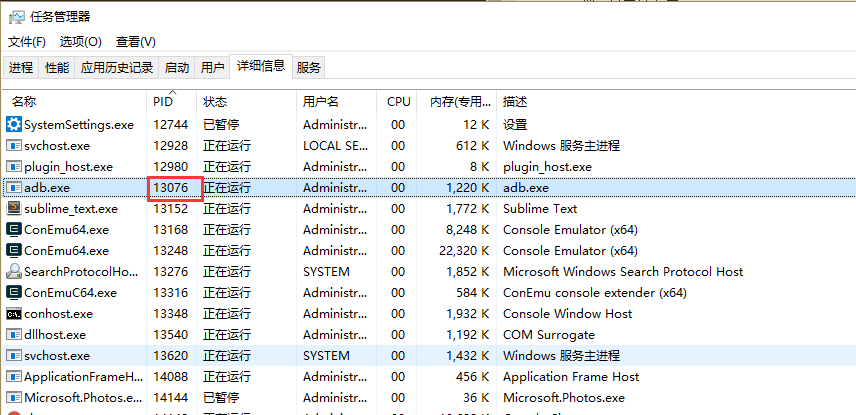Click the sublime_text.exe icon

14,209
